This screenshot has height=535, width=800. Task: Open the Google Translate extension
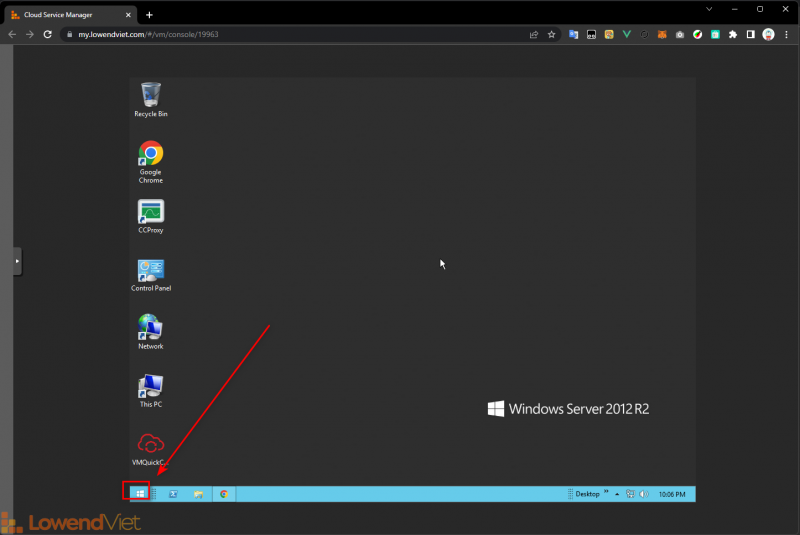click(x=573, y=34)
